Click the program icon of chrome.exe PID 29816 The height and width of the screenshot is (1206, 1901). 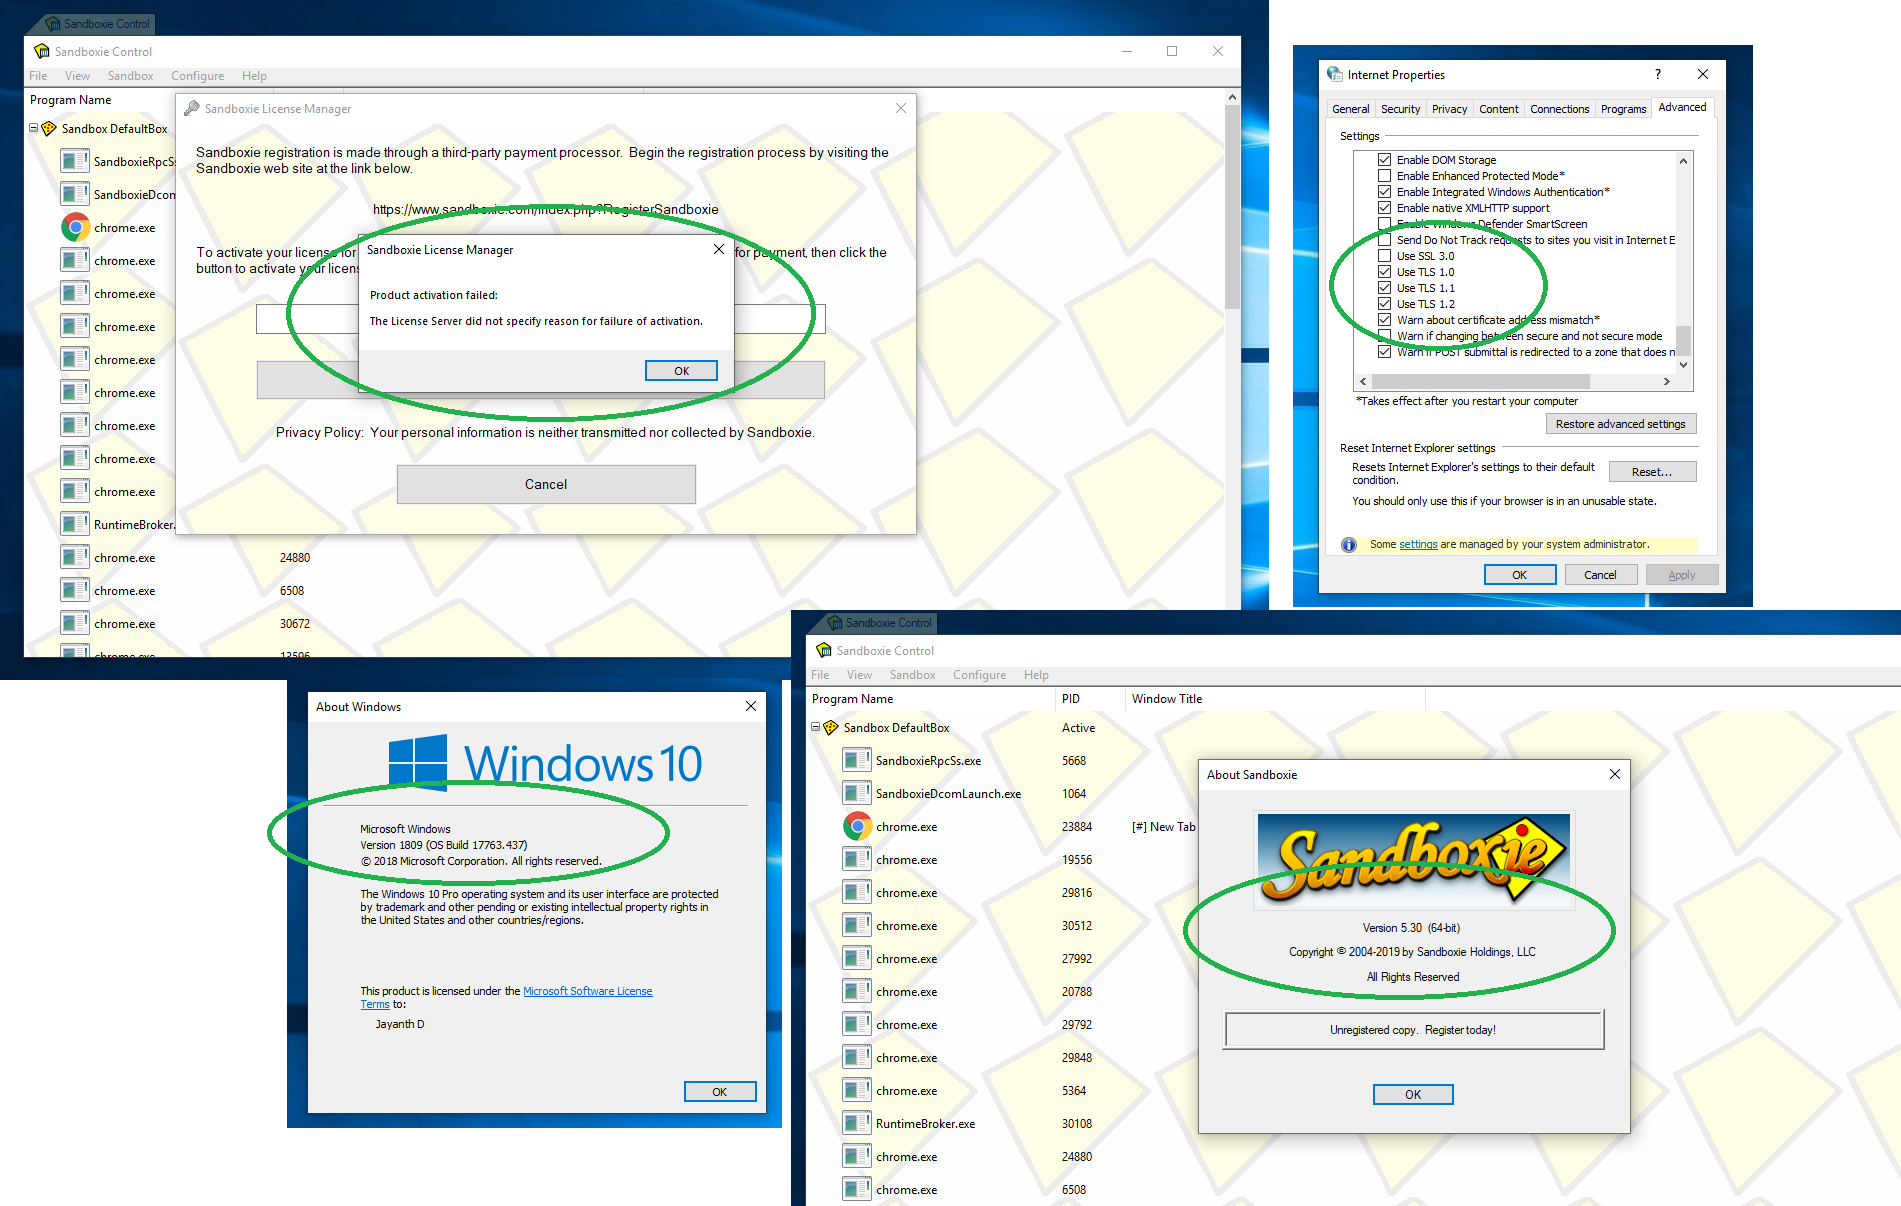coord(857,892)
